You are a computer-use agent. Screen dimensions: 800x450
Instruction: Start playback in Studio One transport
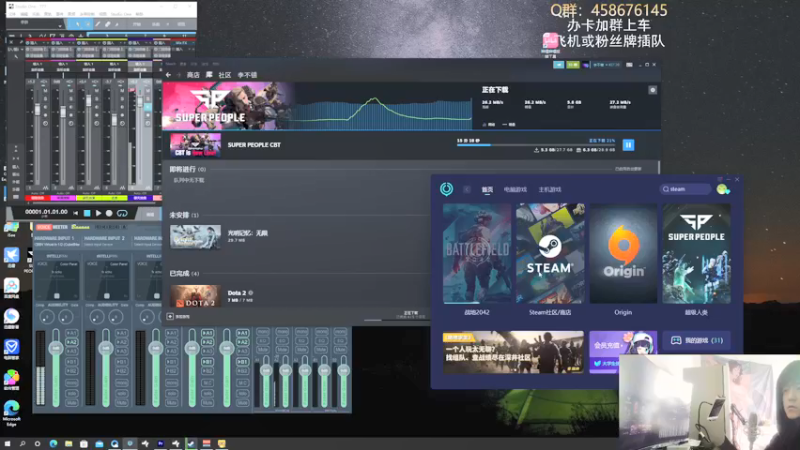pyautogui.click(x=98, y=213)
